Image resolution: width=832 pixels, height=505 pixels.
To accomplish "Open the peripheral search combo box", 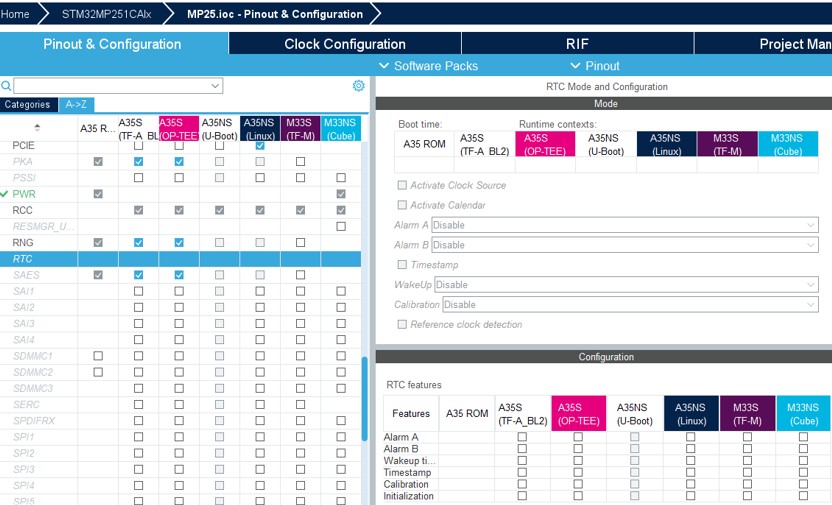I will 118,85.
